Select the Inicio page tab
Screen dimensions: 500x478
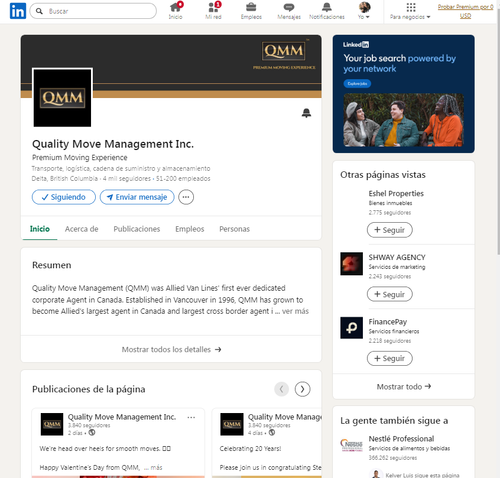[40, 229]
